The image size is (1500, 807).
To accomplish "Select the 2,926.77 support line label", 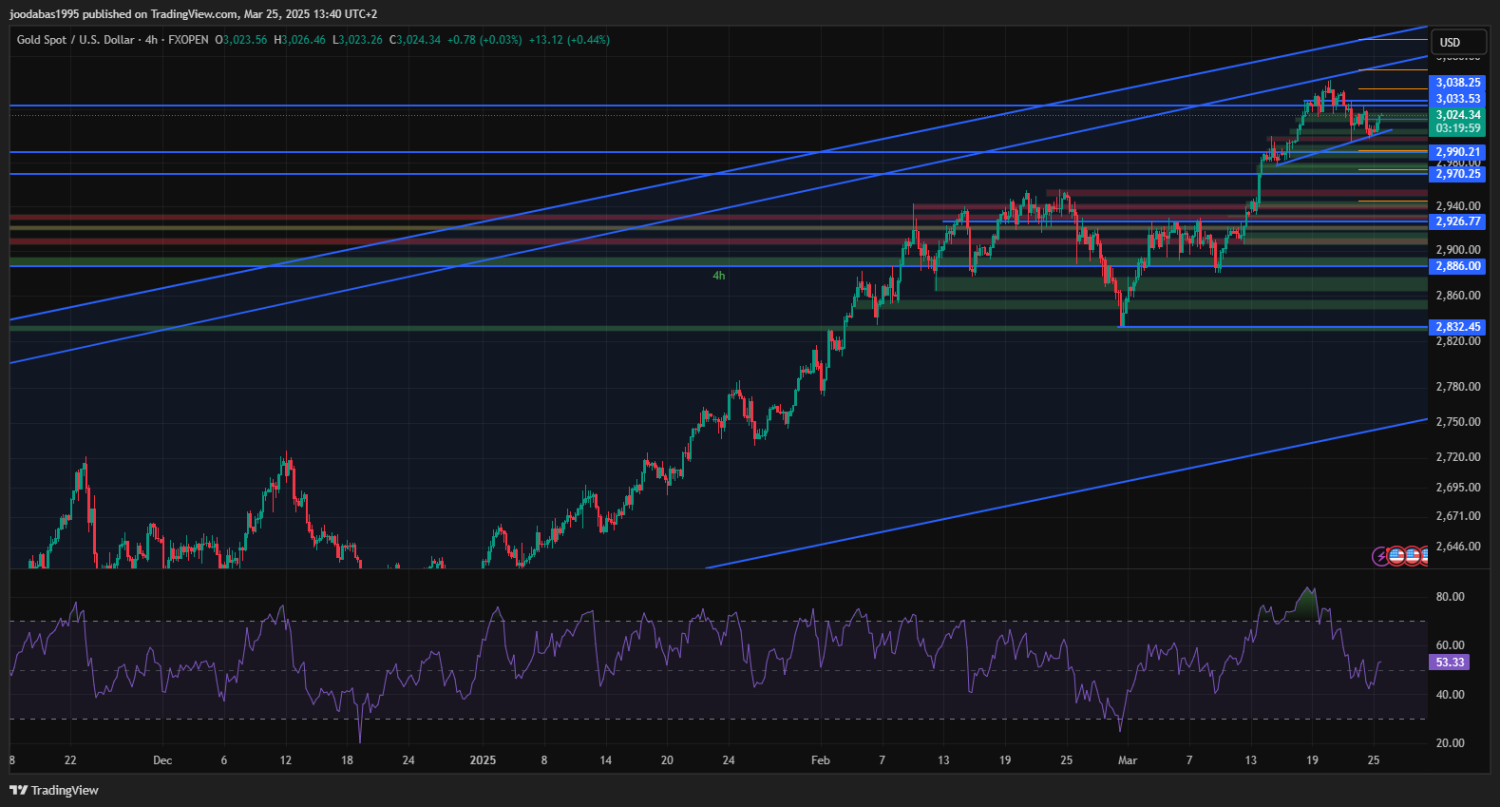I will 1456,221.
